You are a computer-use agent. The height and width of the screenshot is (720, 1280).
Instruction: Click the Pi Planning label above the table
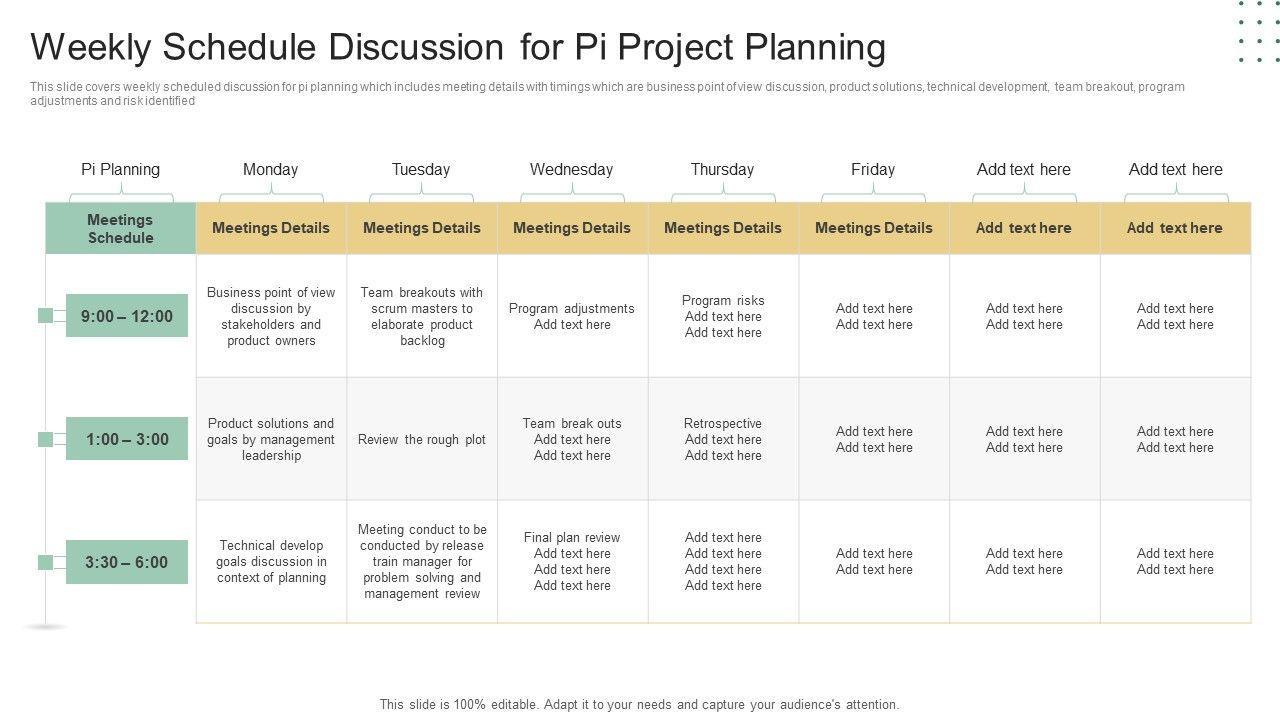click(x=120, y=170)
